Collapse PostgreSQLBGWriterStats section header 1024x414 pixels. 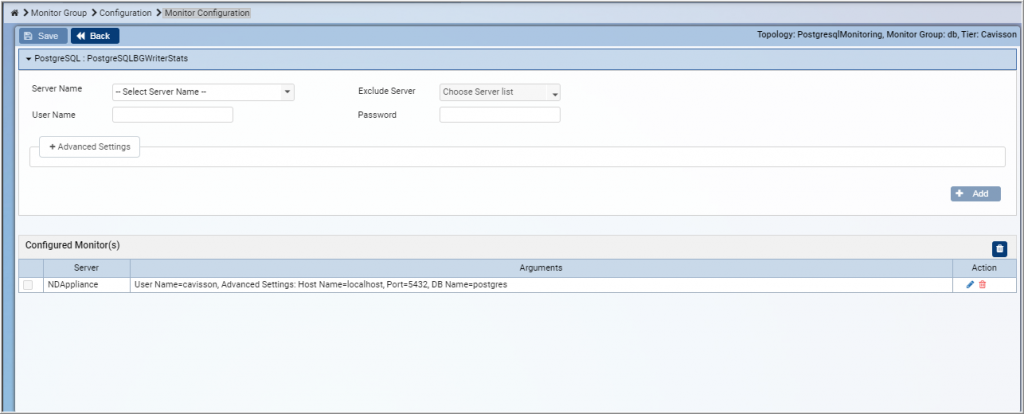pyautogui.click(x=517, y=59)
